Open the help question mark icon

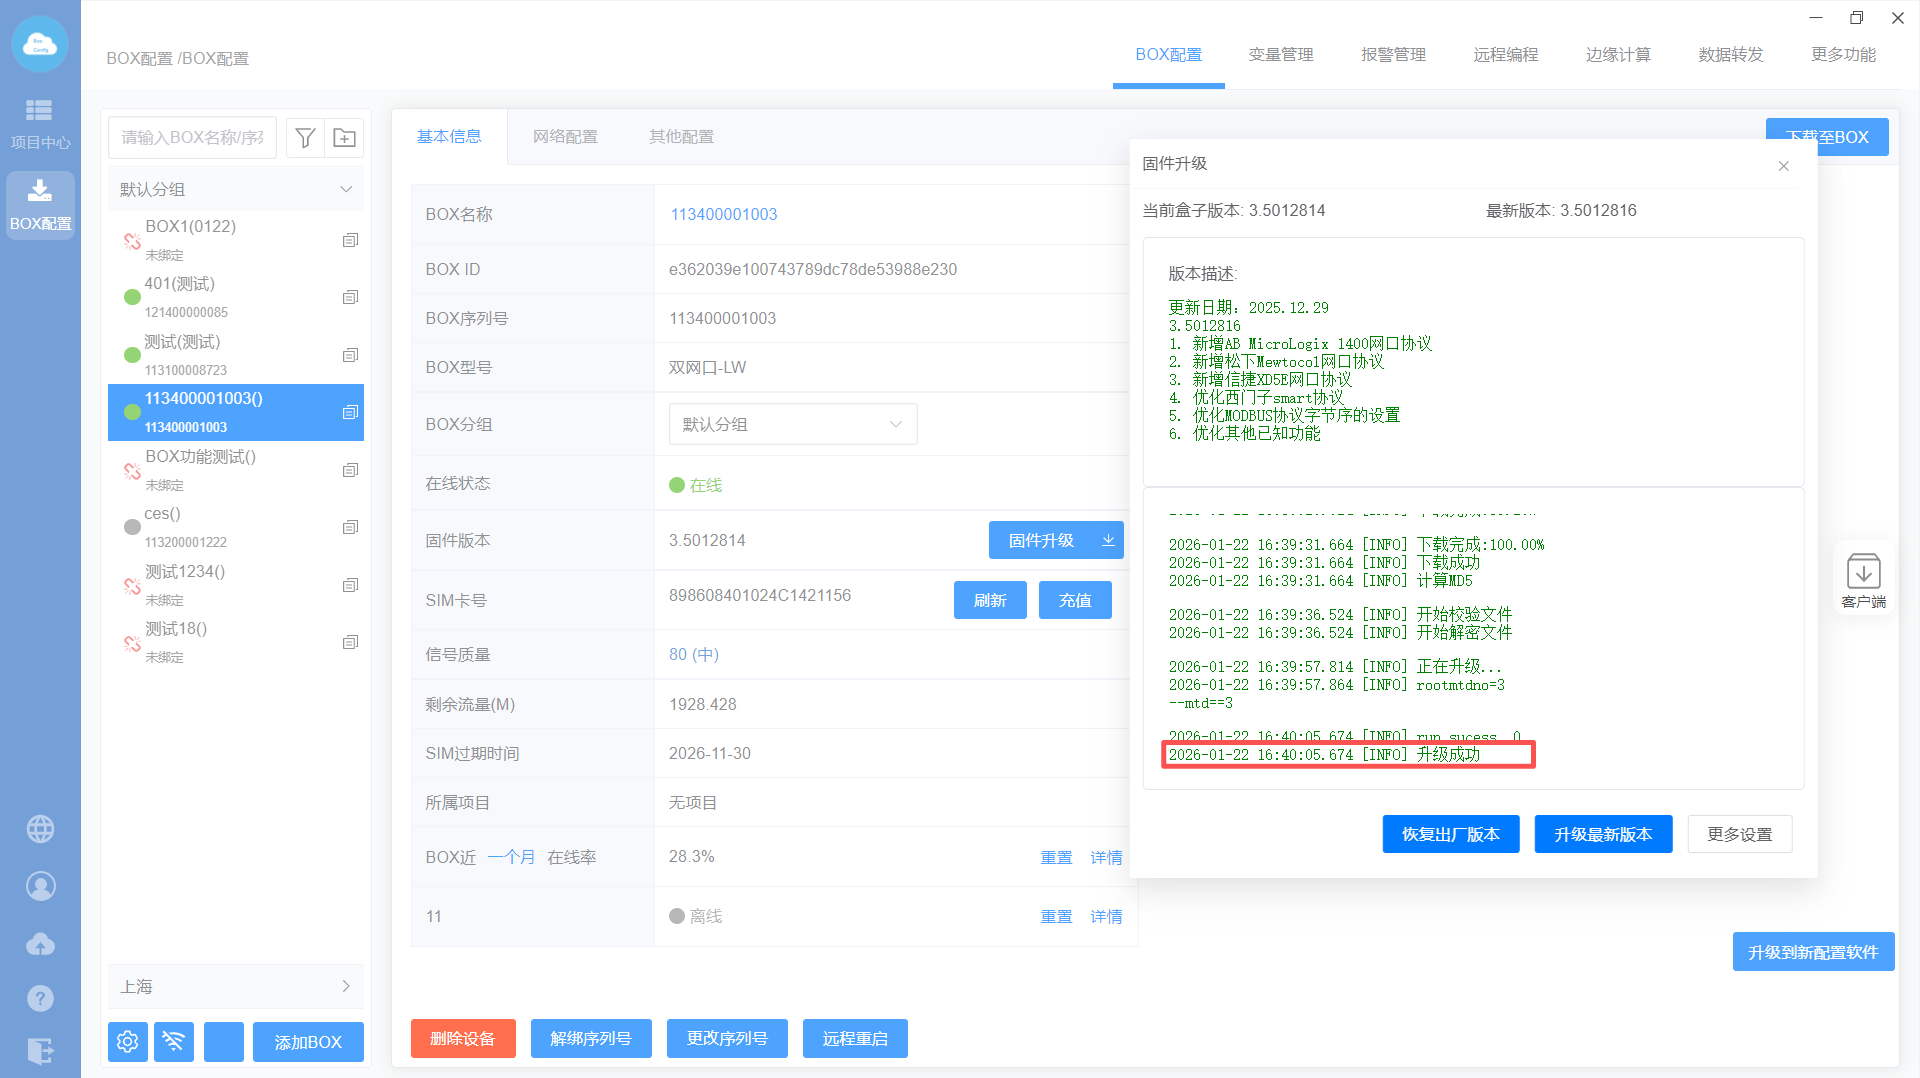pos(40,998)
